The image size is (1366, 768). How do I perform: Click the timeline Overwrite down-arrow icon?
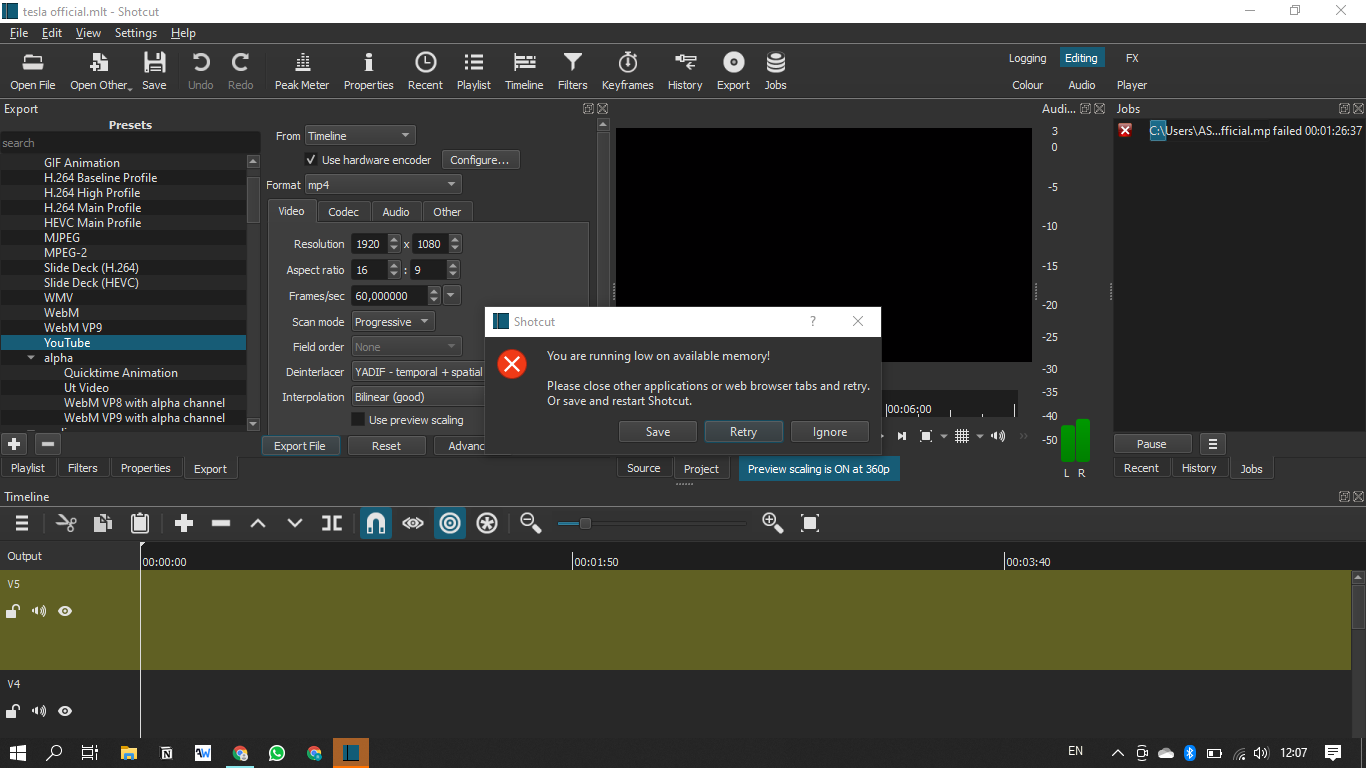click(295, 523)
